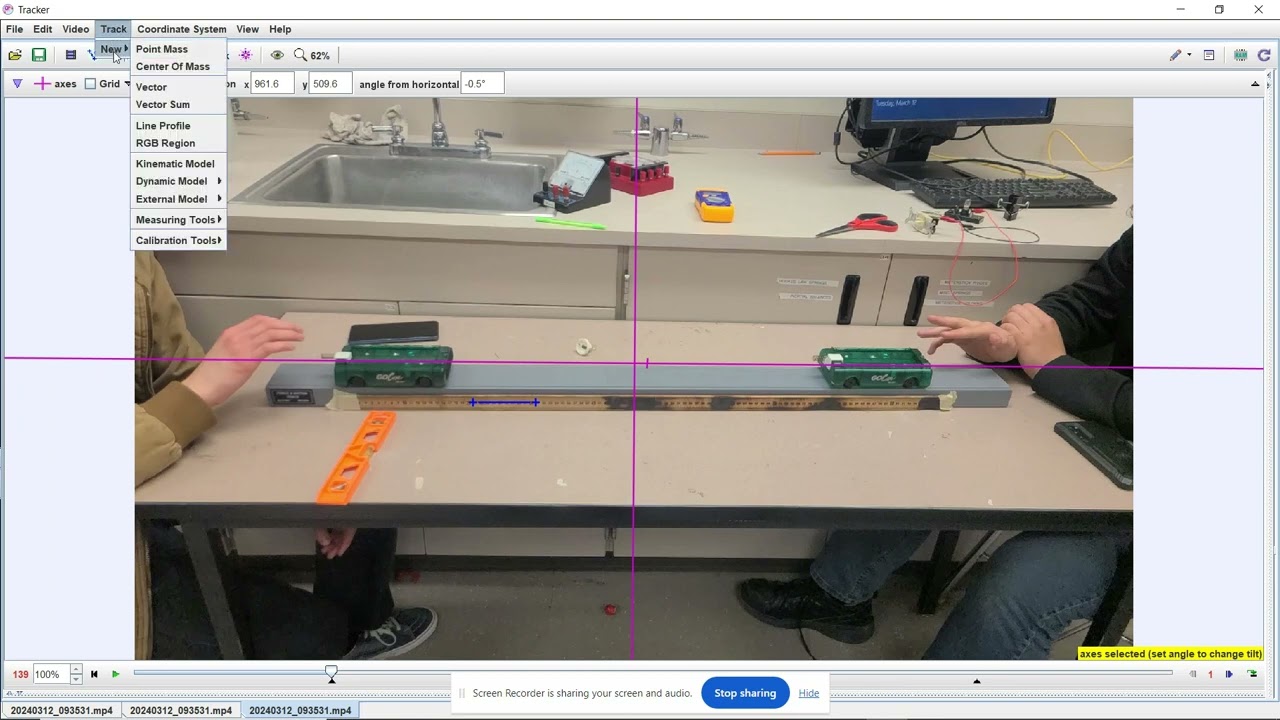Screen dimensions: 1280x720
Task: Choose Vector Sum from the menu
Action: coord(178,105)
